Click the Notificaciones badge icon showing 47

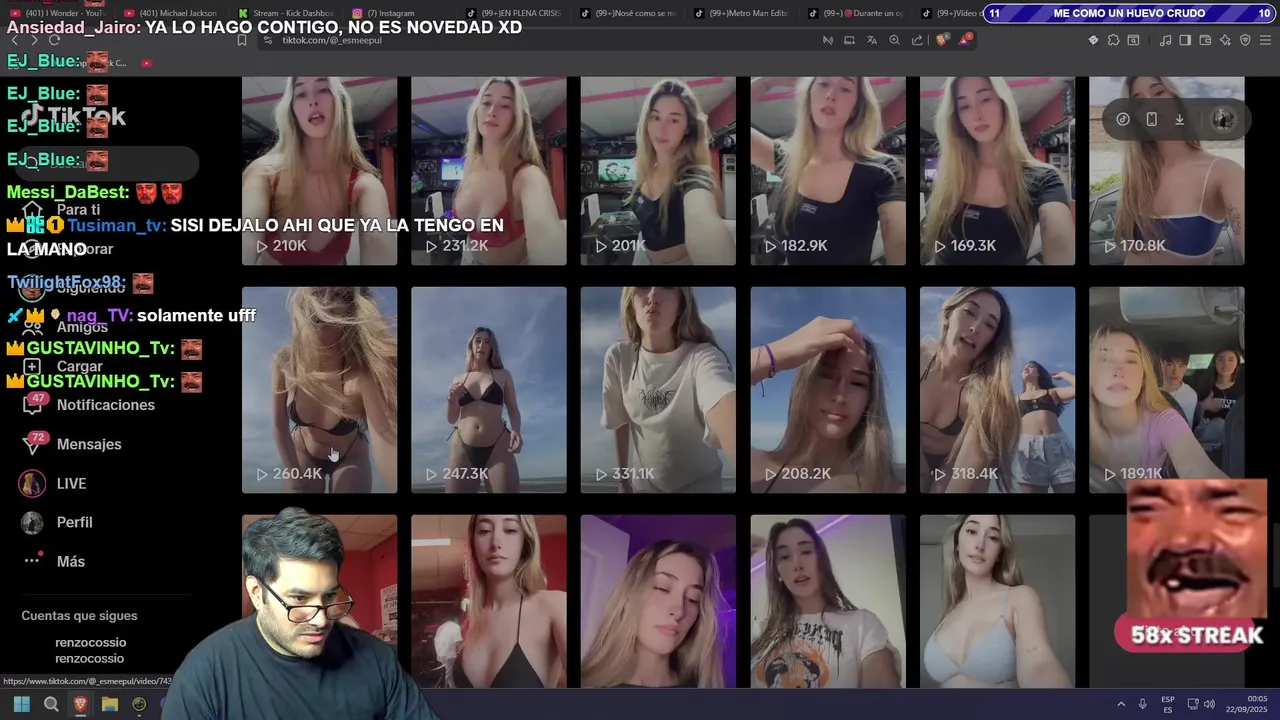pos(35,404)
